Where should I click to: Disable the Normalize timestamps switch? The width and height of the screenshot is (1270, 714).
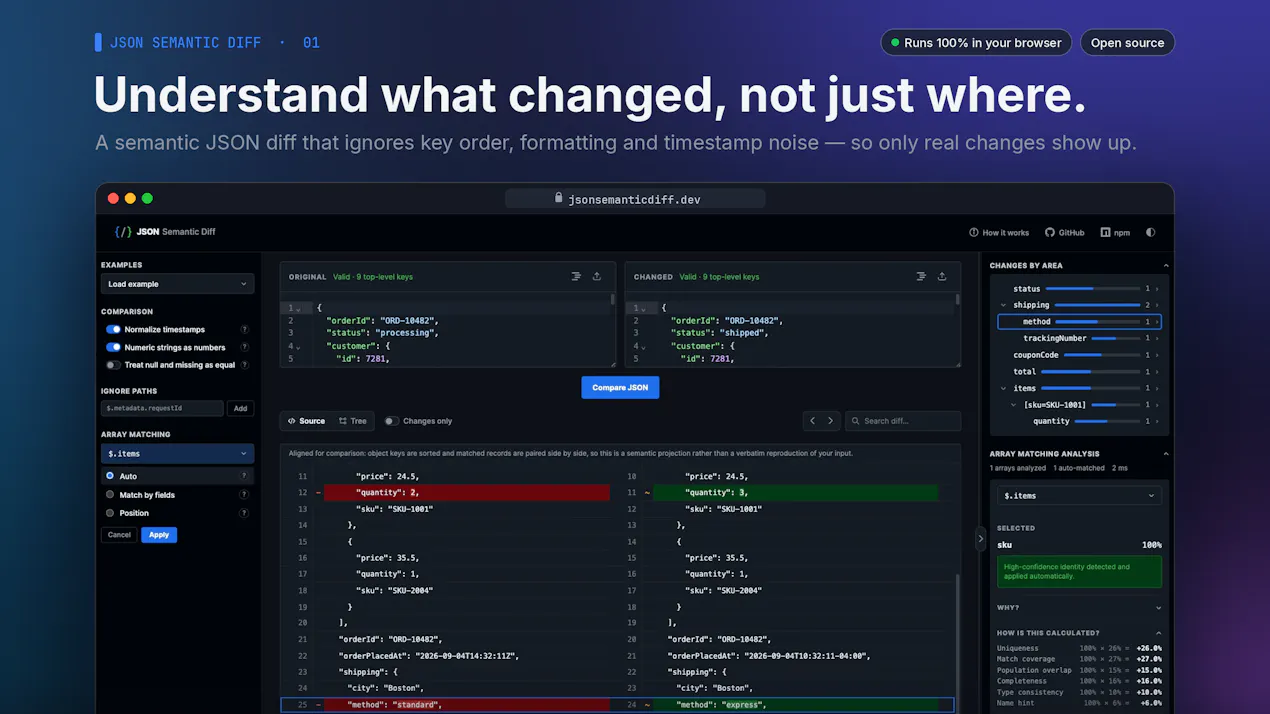[x=113, y=329]
